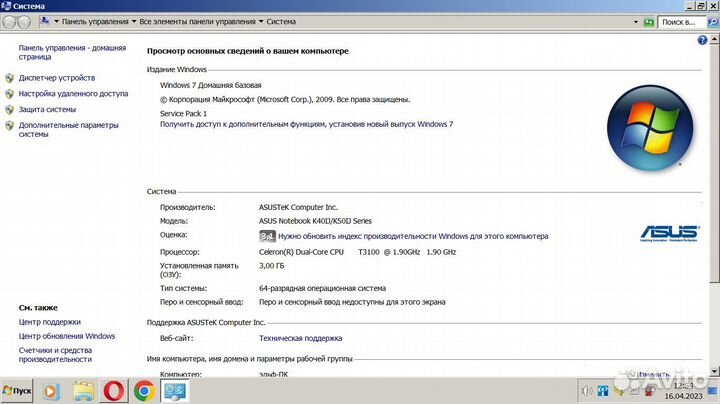Click the shield icon beside Настройка удаленного доступа
The width and height of the screenshot is (720, 404).
[10, 94]
